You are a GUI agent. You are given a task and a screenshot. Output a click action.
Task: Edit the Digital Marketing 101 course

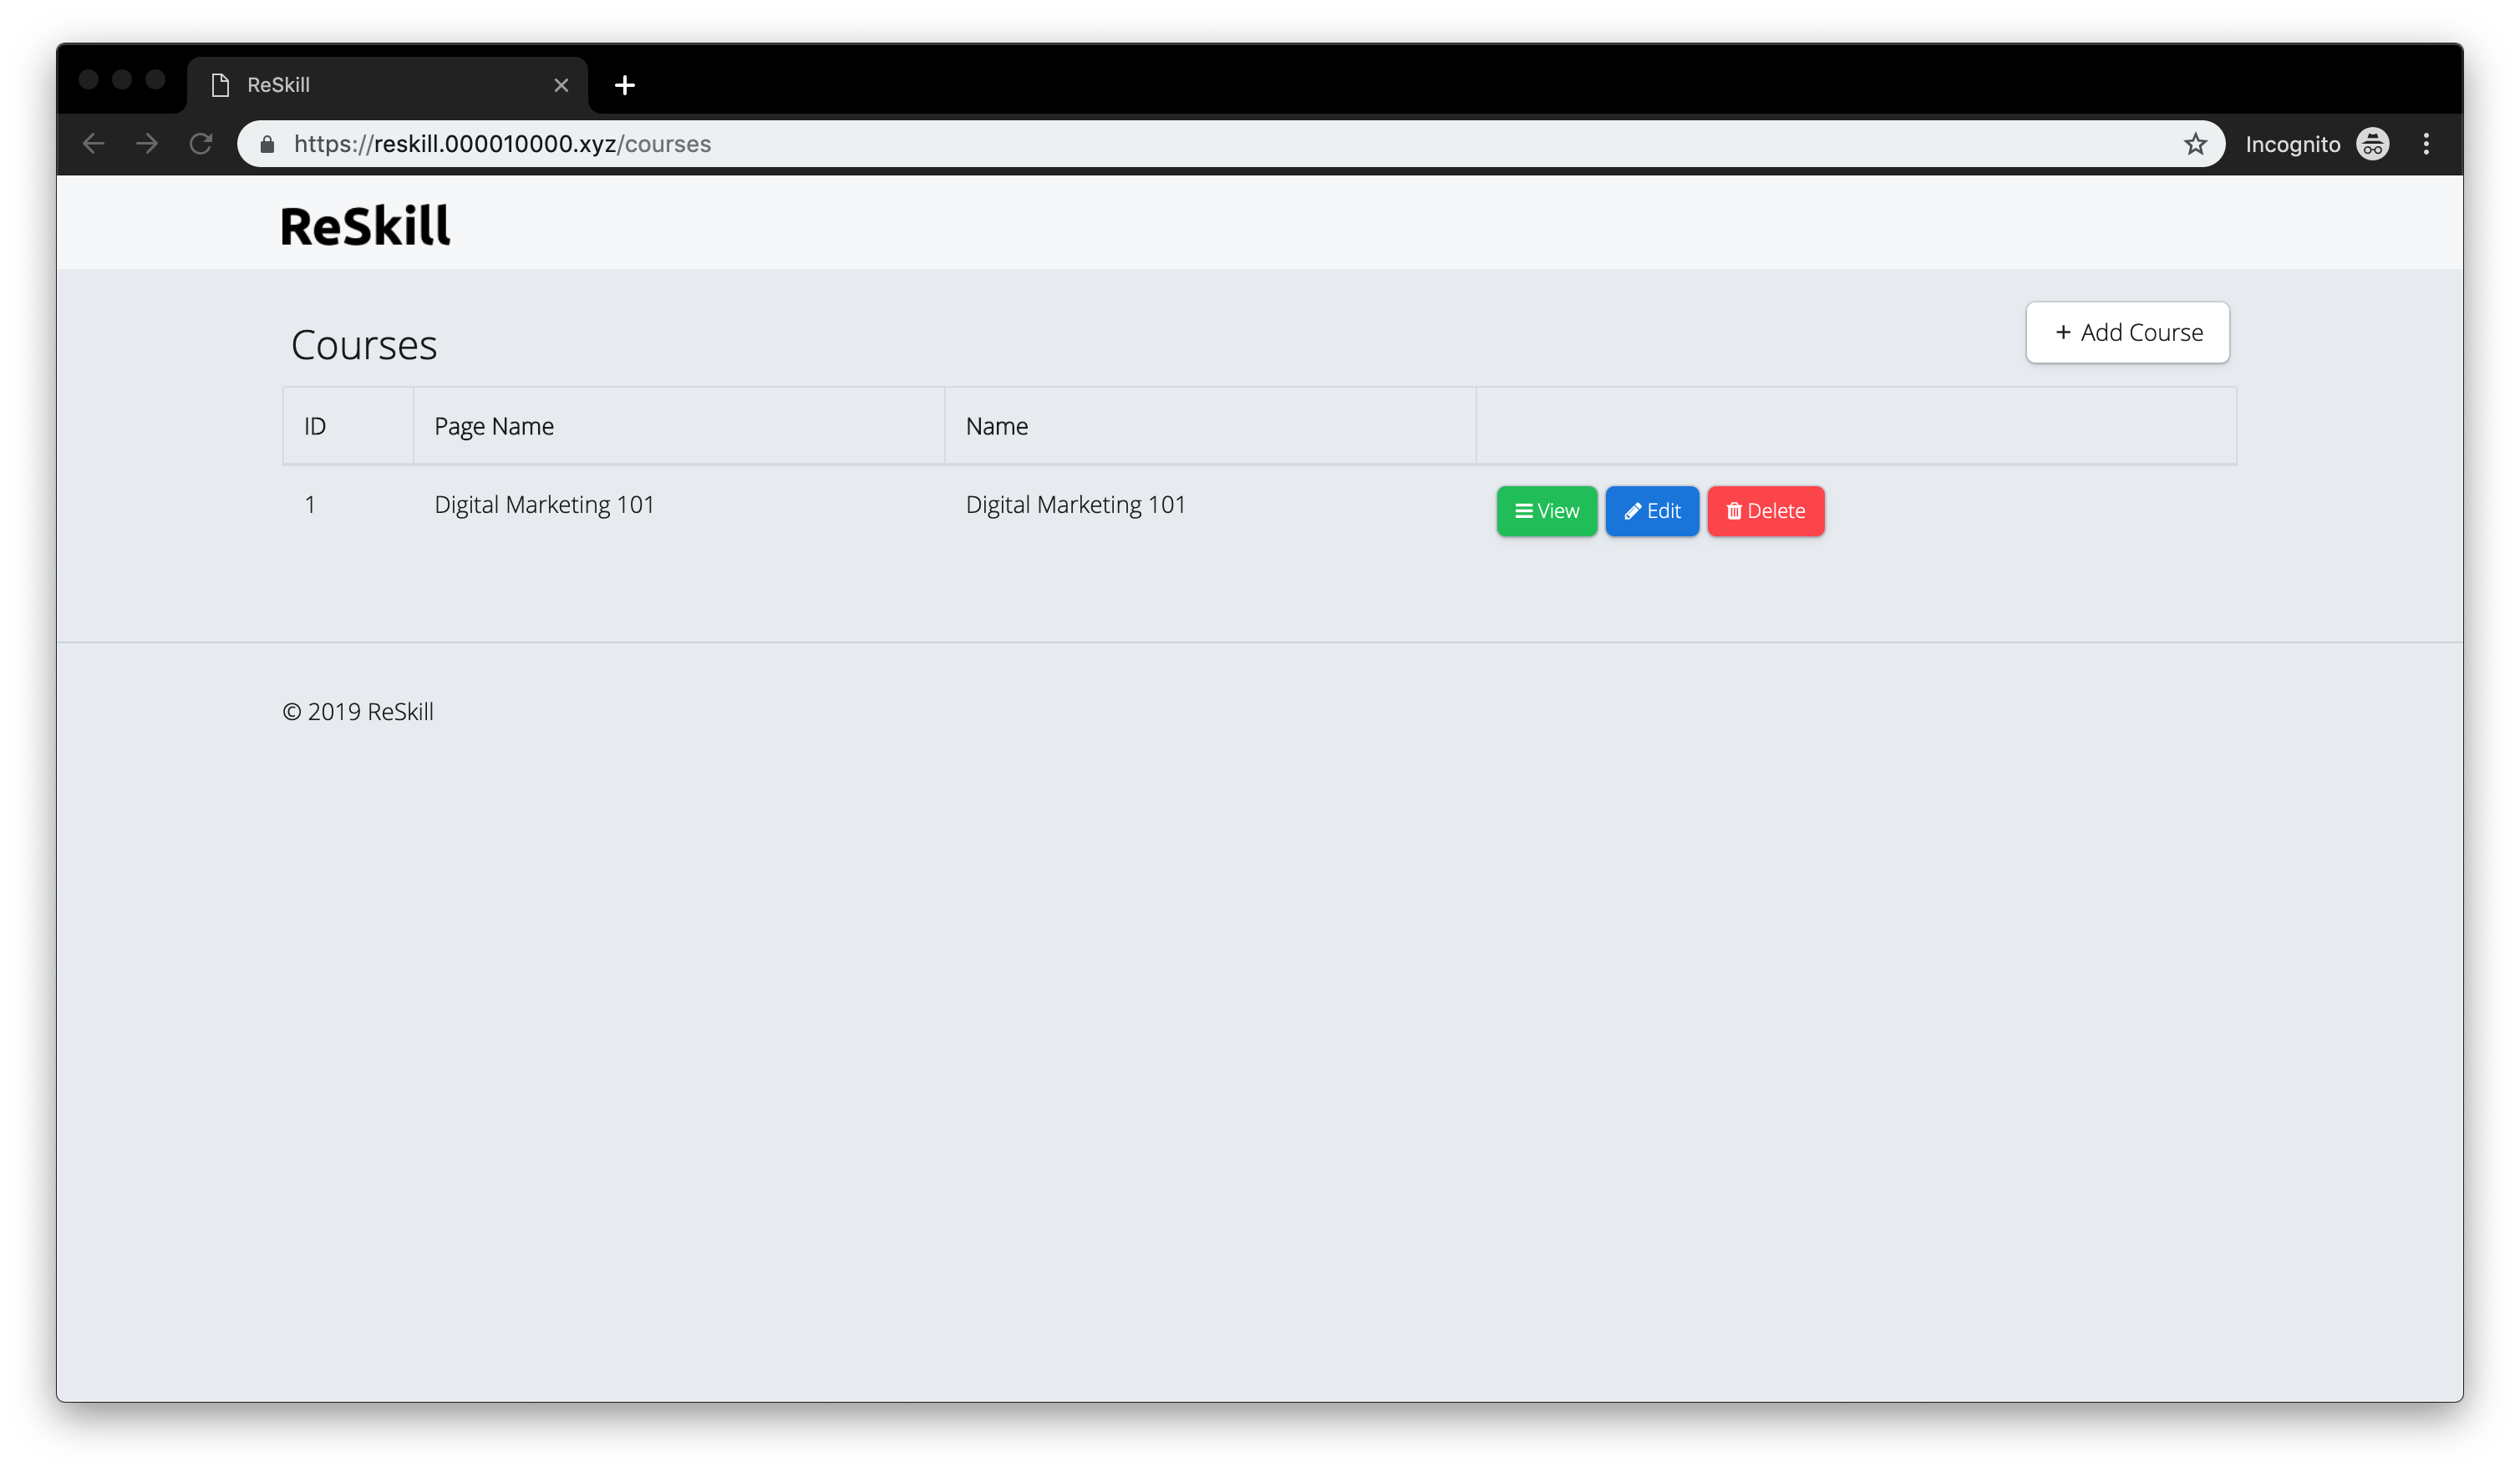click(1651, 511)
